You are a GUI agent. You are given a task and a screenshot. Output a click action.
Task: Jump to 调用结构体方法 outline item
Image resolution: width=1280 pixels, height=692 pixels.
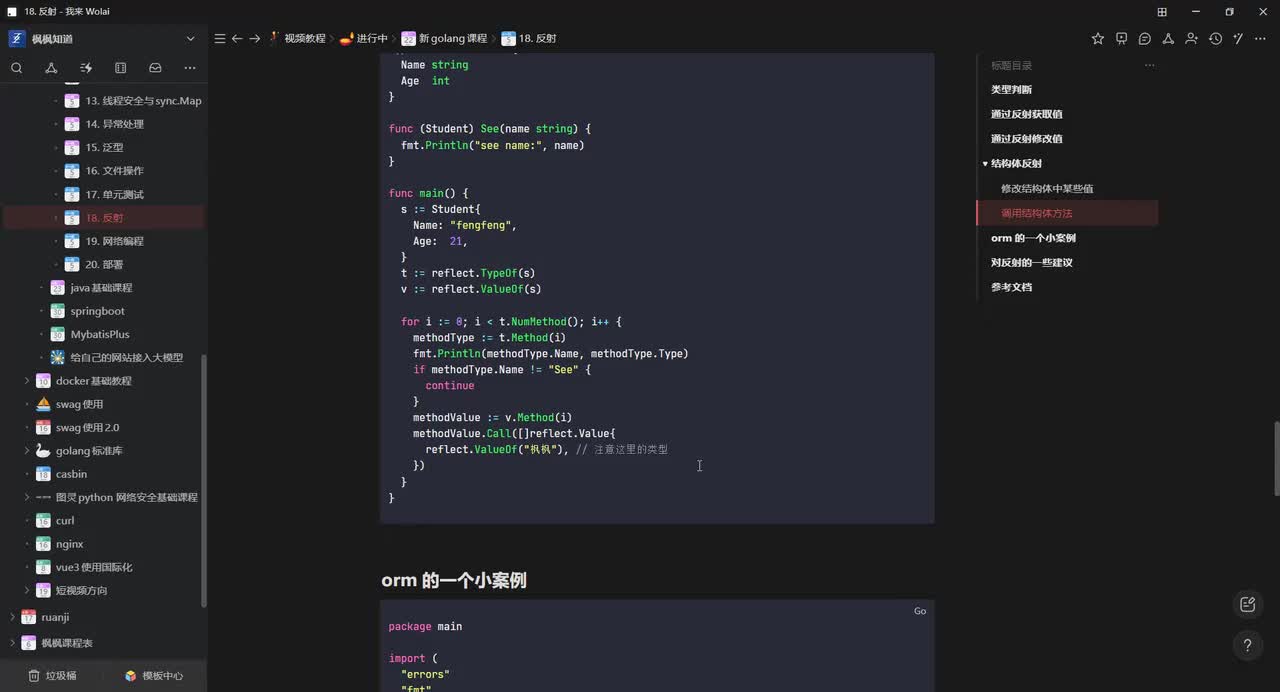pos(1036,213)
